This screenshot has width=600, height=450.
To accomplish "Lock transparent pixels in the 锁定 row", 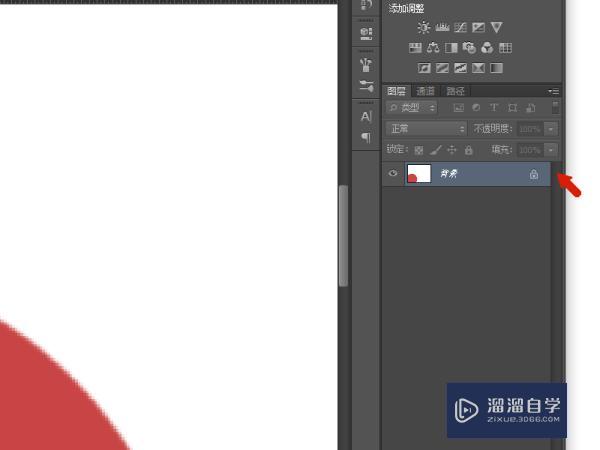I will (419, 150).
